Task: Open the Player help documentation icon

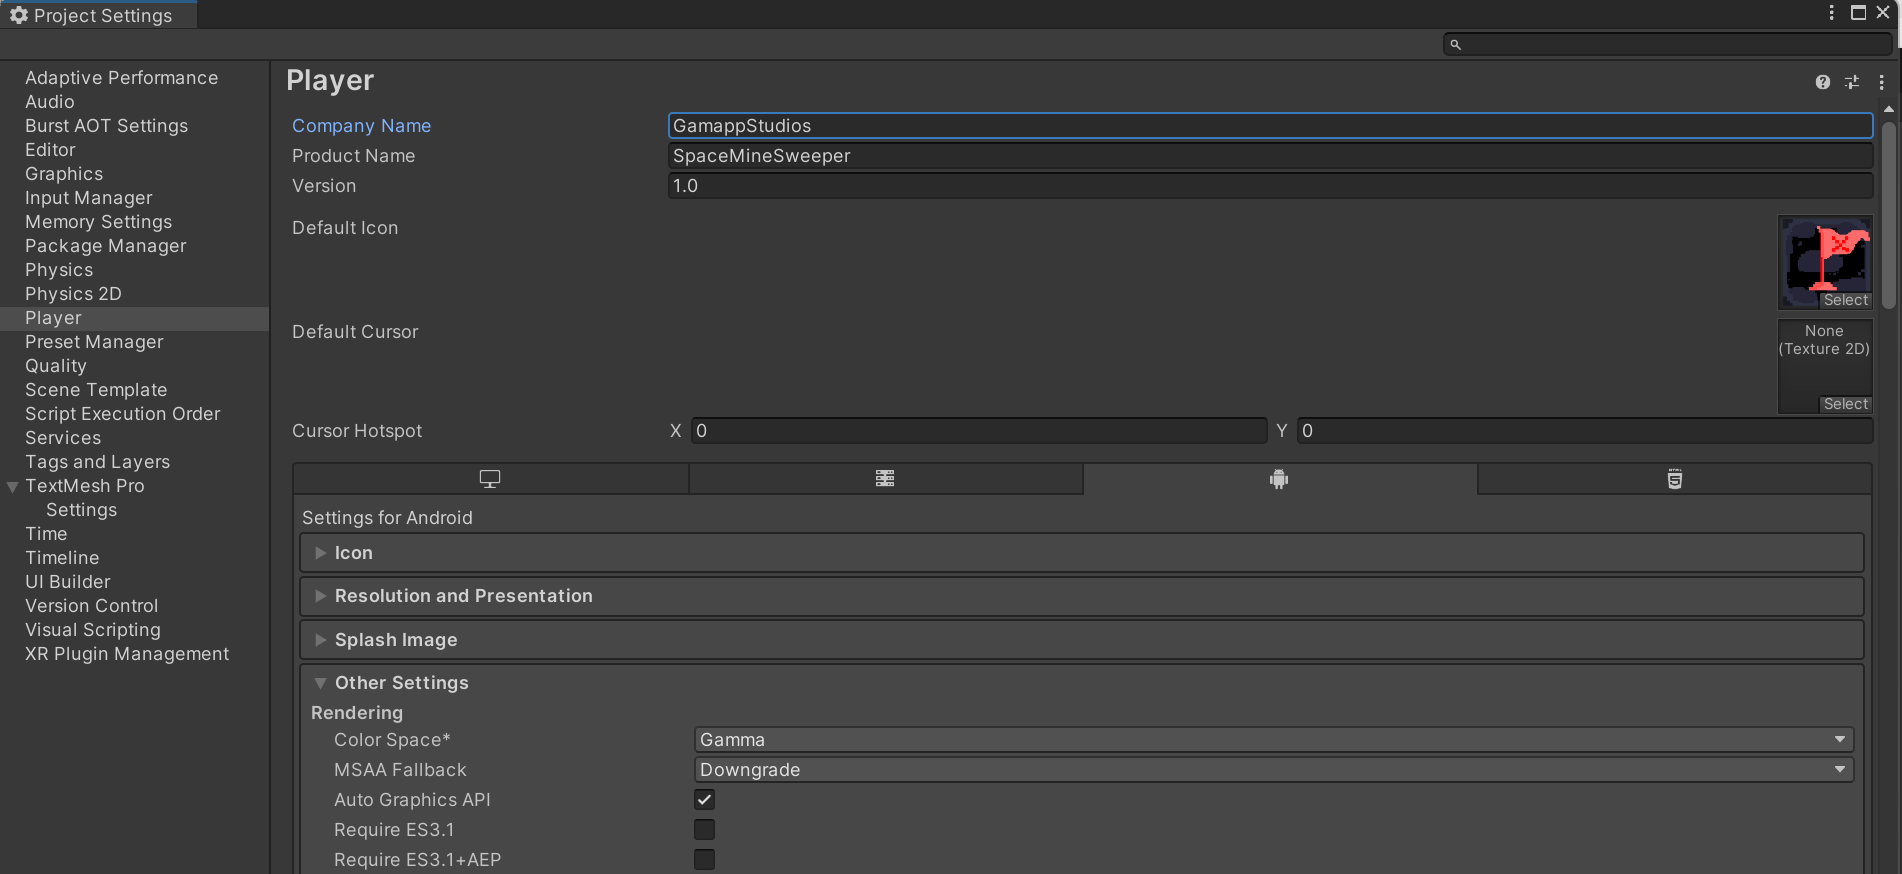Action: coord(1823,82)
